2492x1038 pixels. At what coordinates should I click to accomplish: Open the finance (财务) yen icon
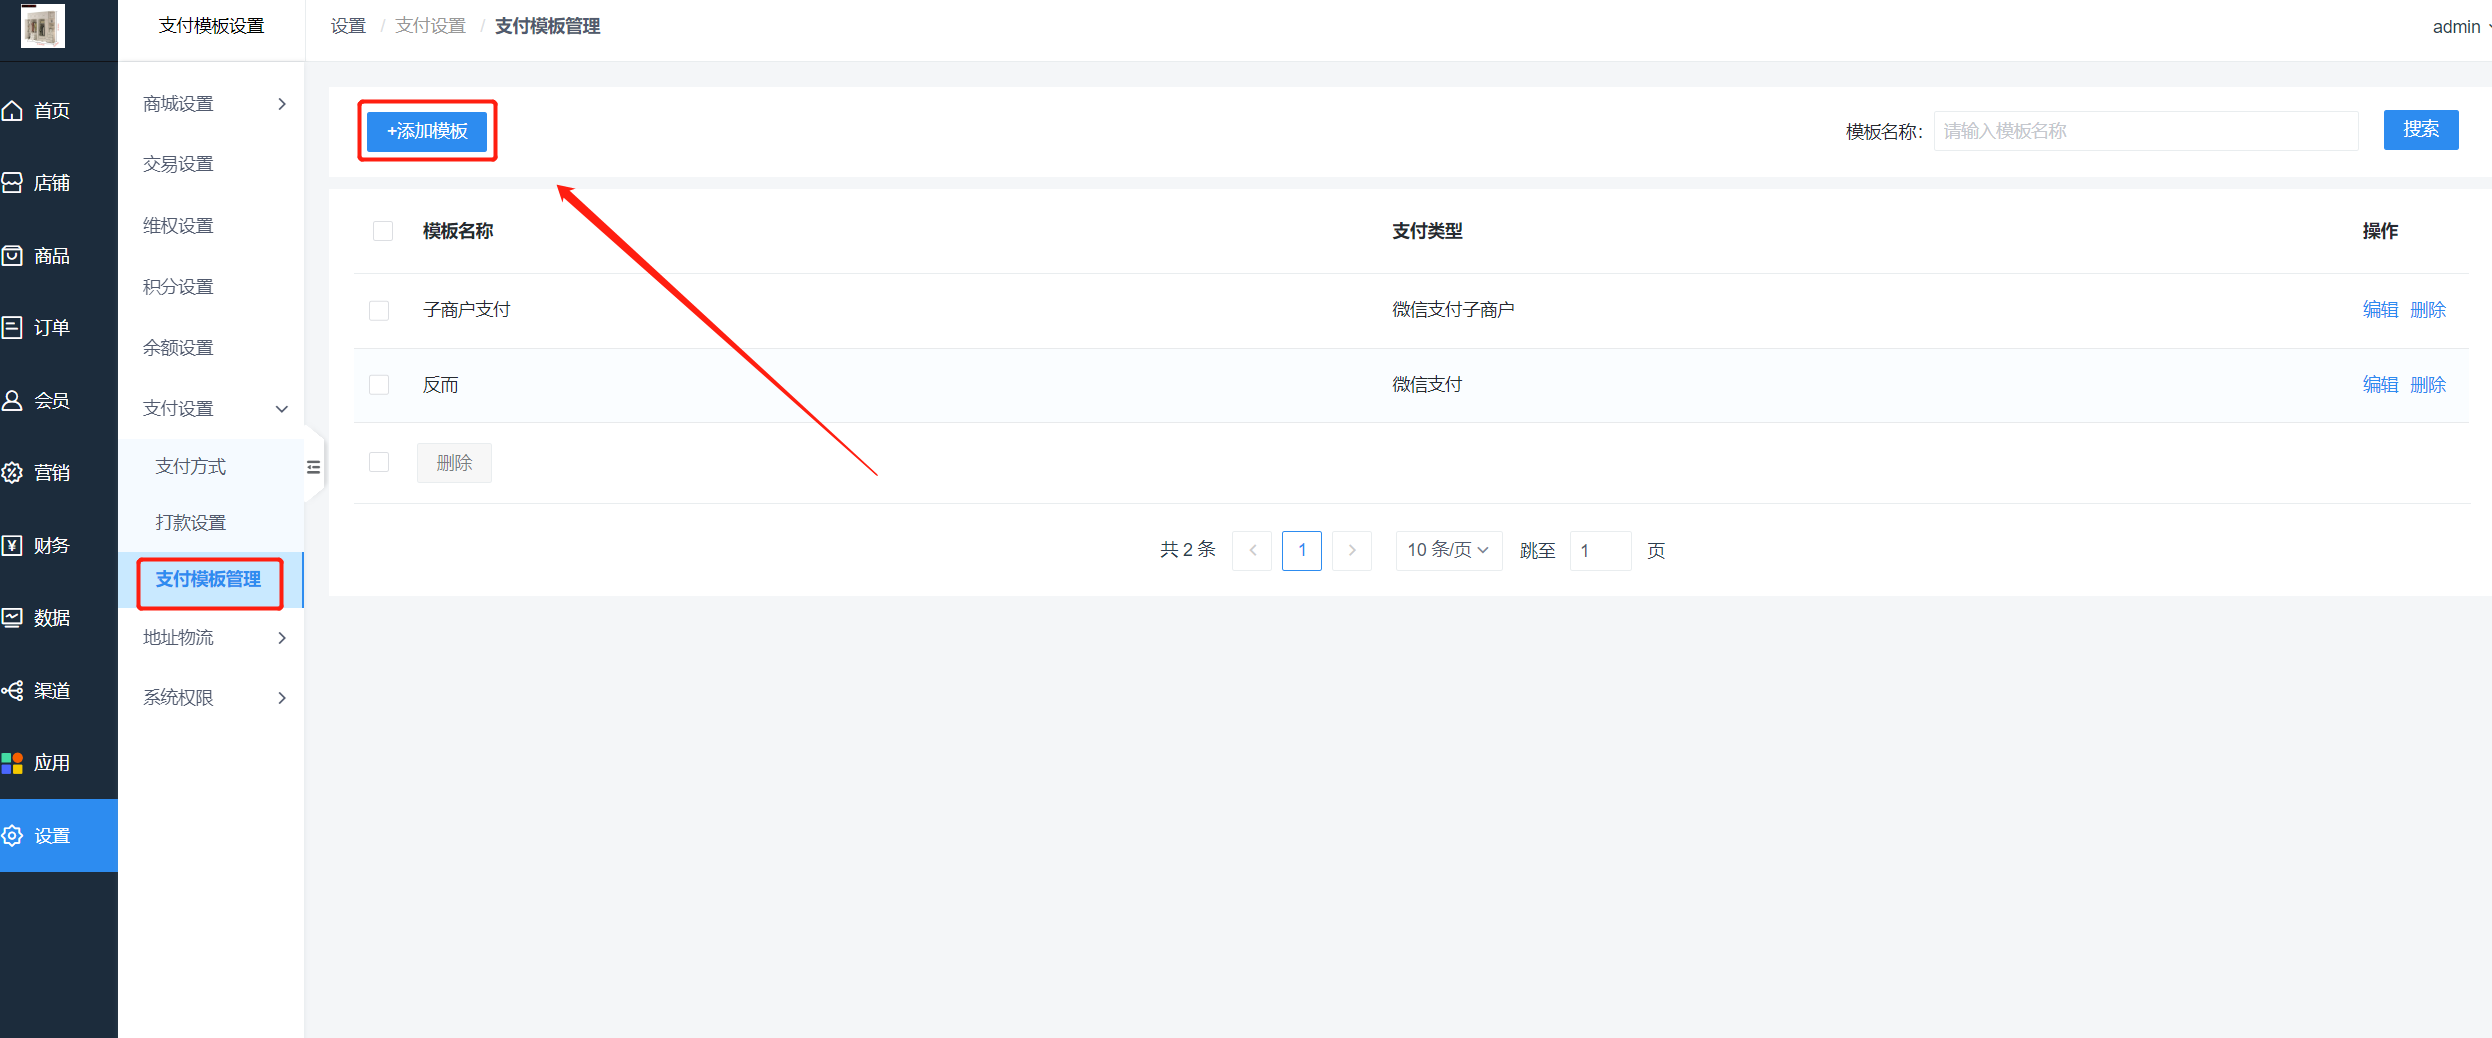pyautogui.click(x=13, y=545)
